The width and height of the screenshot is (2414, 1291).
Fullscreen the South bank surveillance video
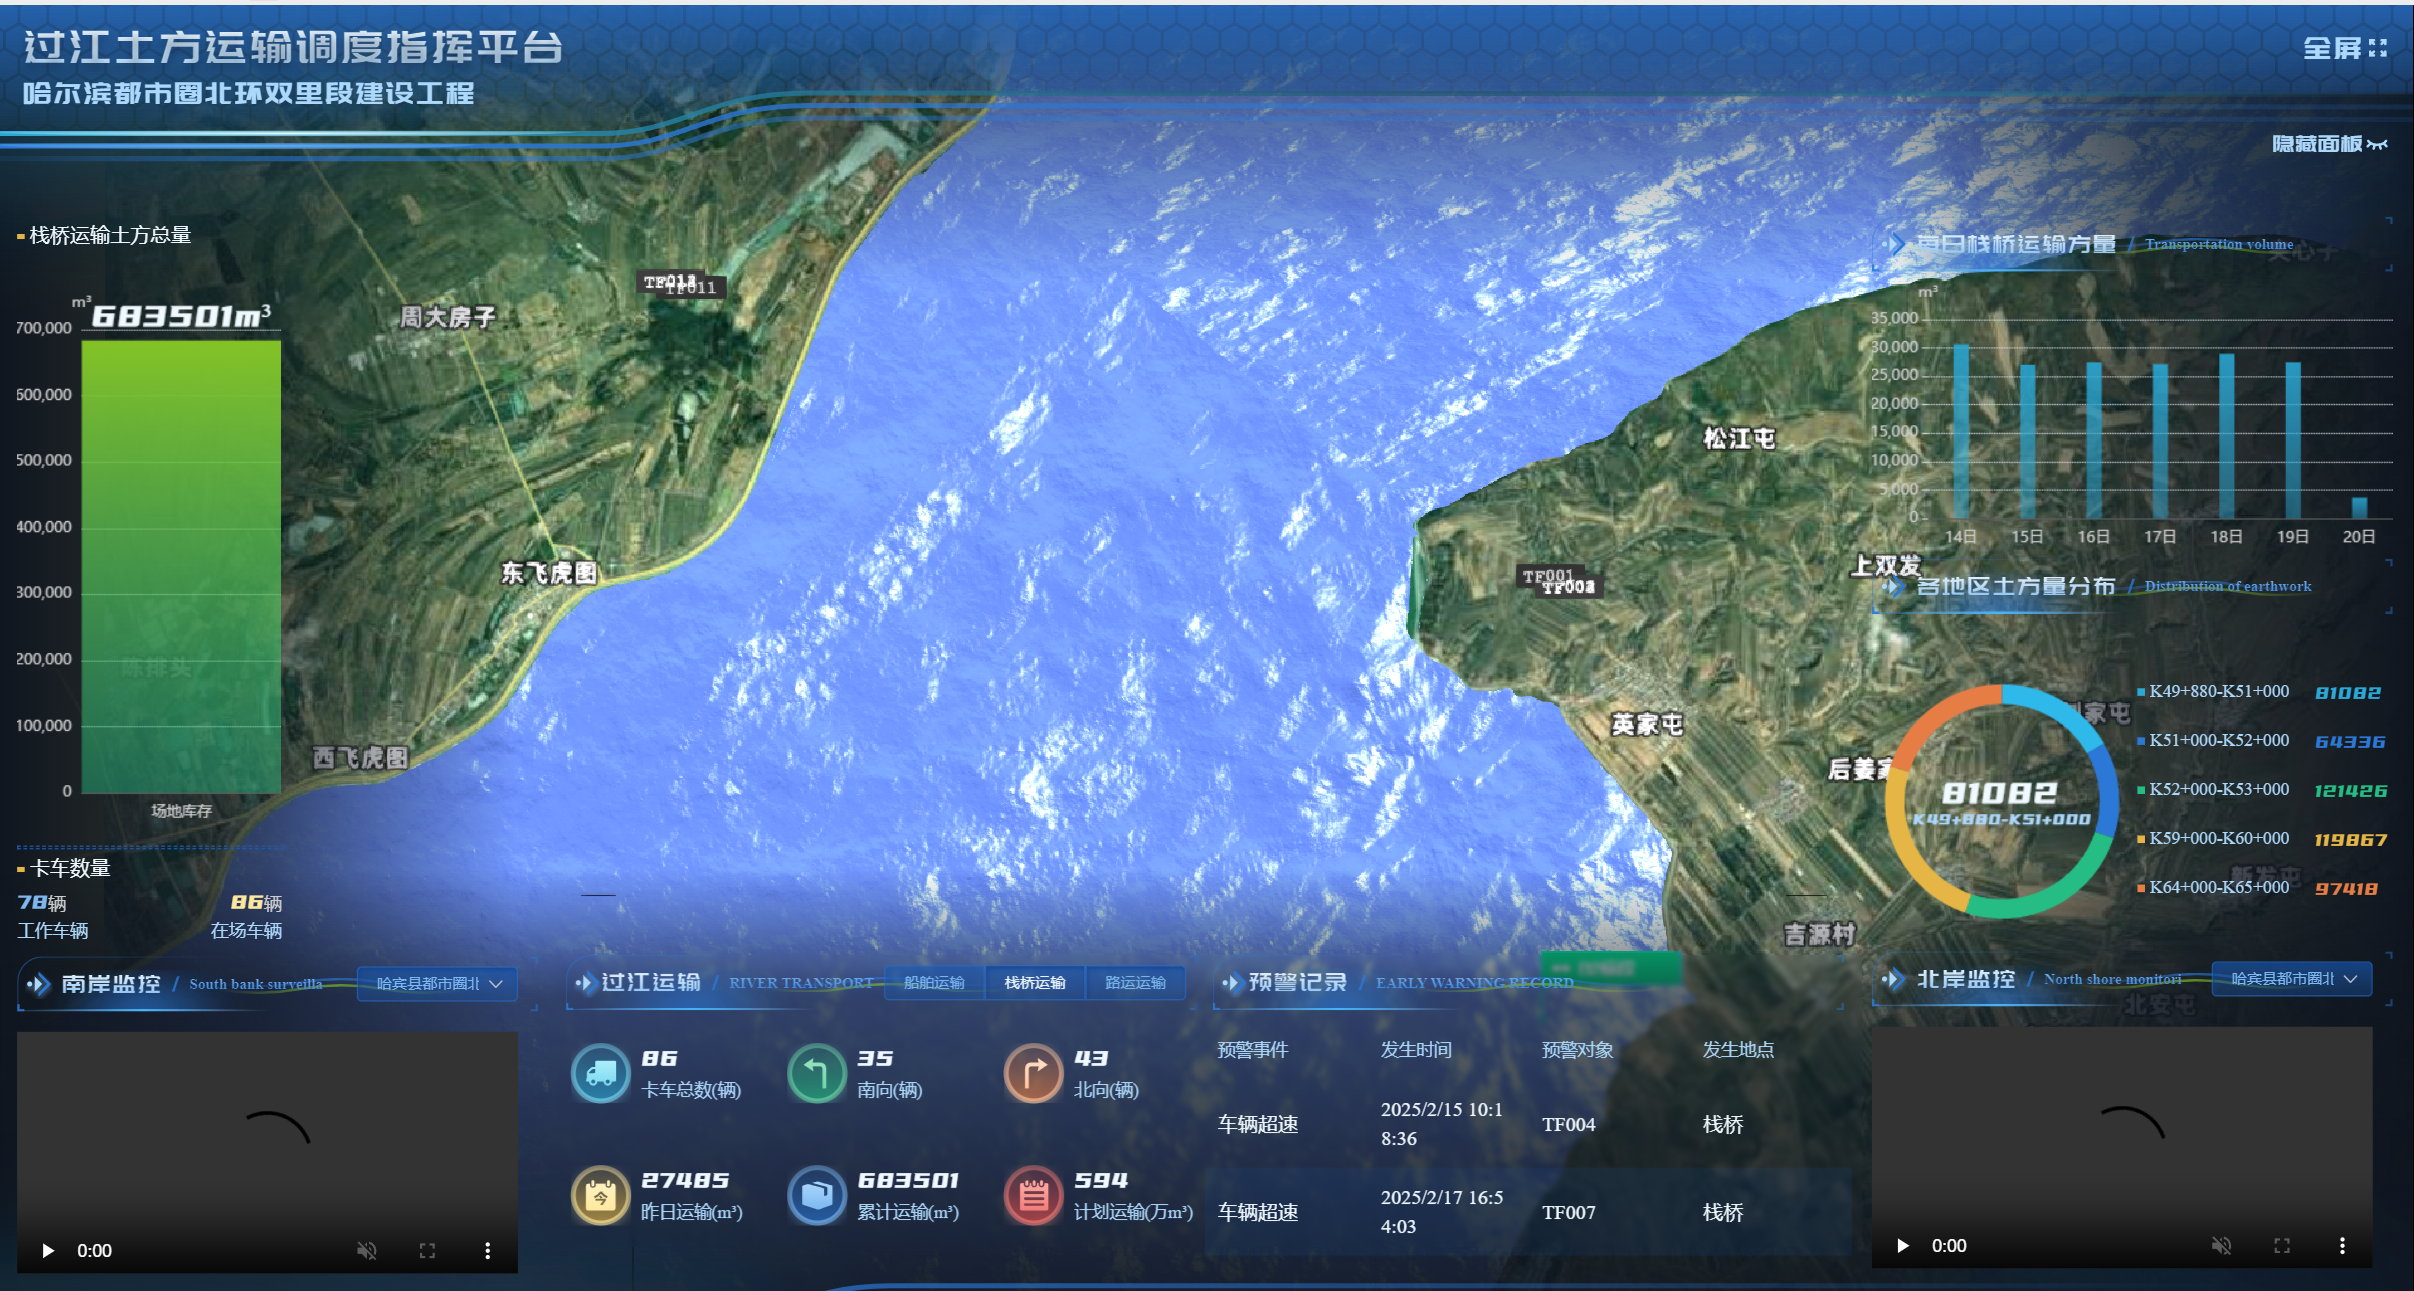tap(427, 1250)
